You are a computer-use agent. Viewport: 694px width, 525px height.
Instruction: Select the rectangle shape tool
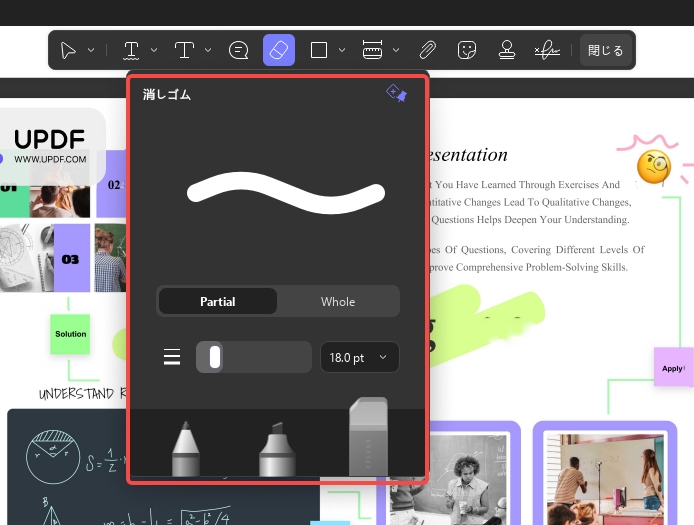click(319, 50)
